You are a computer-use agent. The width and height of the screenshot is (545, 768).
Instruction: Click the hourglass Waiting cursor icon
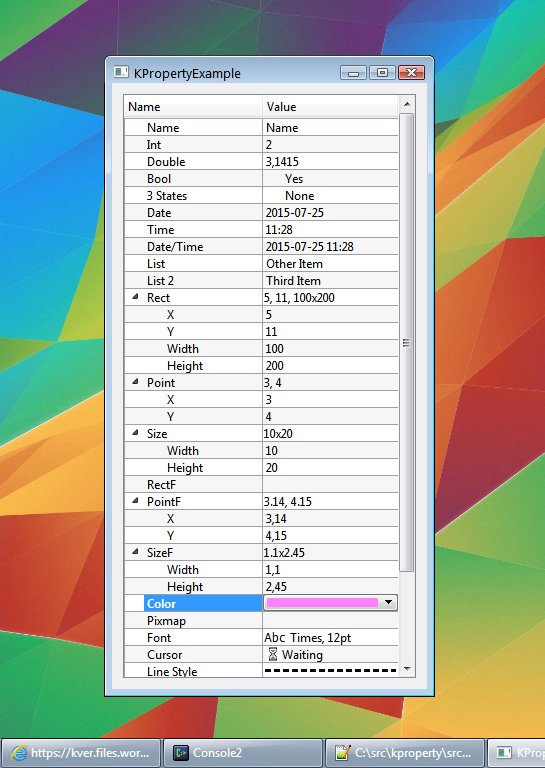[x=273, y=654]
